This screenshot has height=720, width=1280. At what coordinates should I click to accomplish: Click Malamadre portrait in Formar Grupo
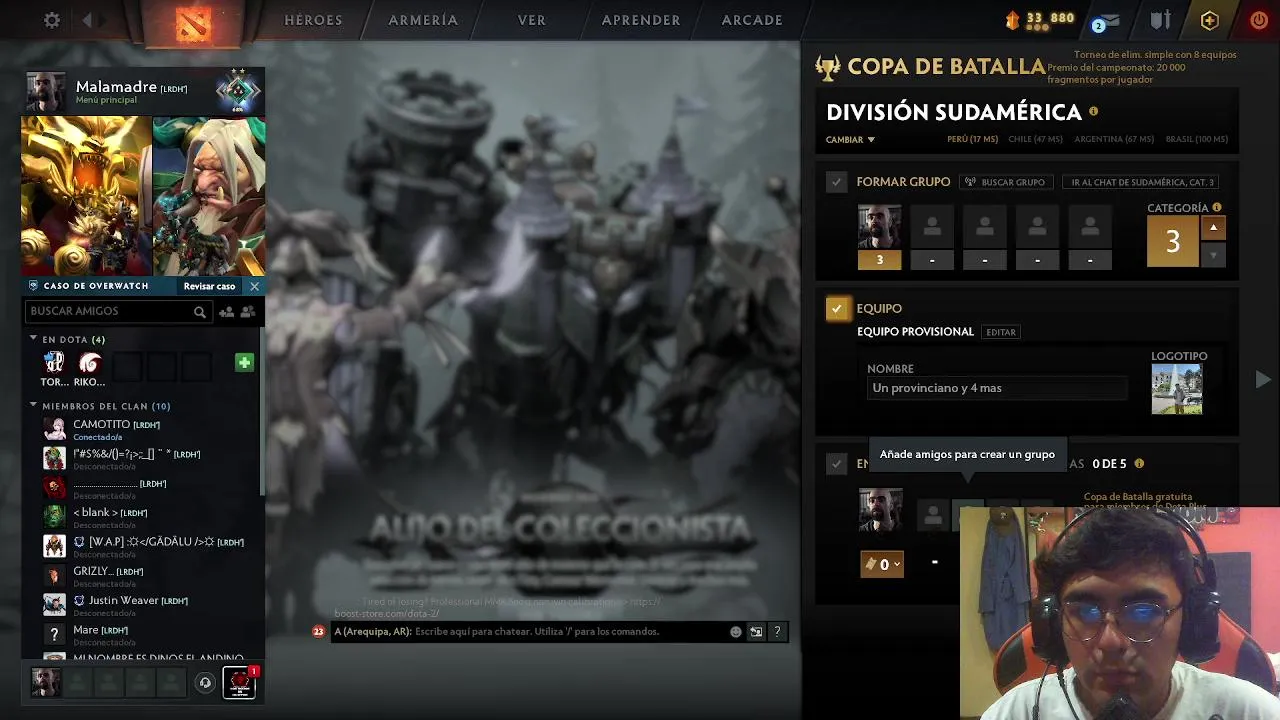(x=879, y=228)
